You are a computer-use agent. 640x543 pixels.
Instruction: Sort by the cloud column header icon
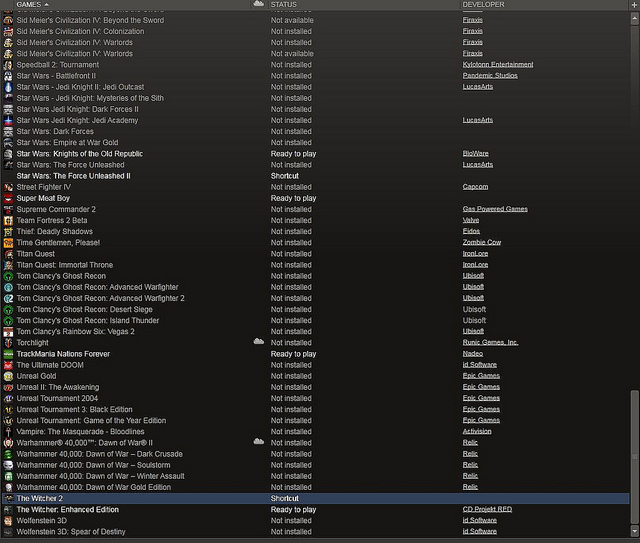(x=259, y=4)
